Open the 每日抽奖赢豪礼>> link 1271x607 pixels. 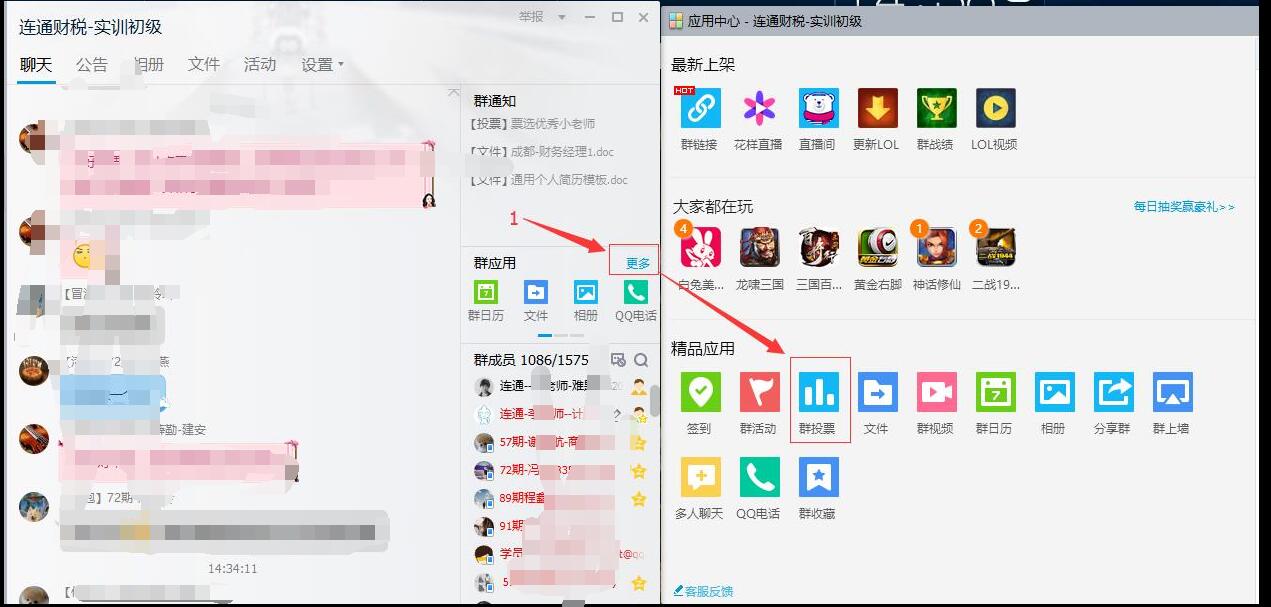[x=1184, y=207]
